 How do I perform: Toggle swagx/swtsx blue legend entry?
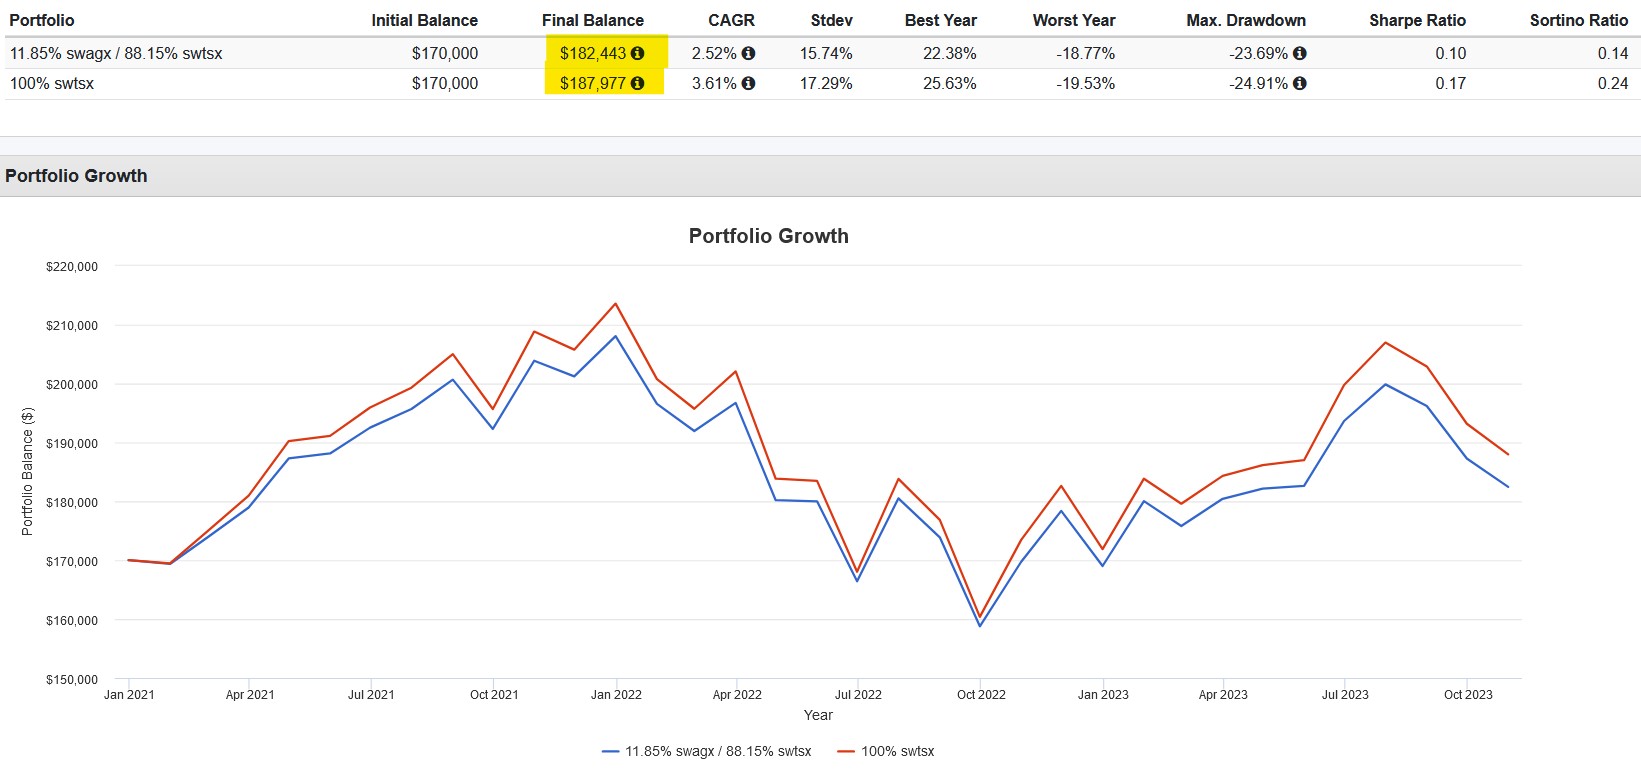(707, 751)
